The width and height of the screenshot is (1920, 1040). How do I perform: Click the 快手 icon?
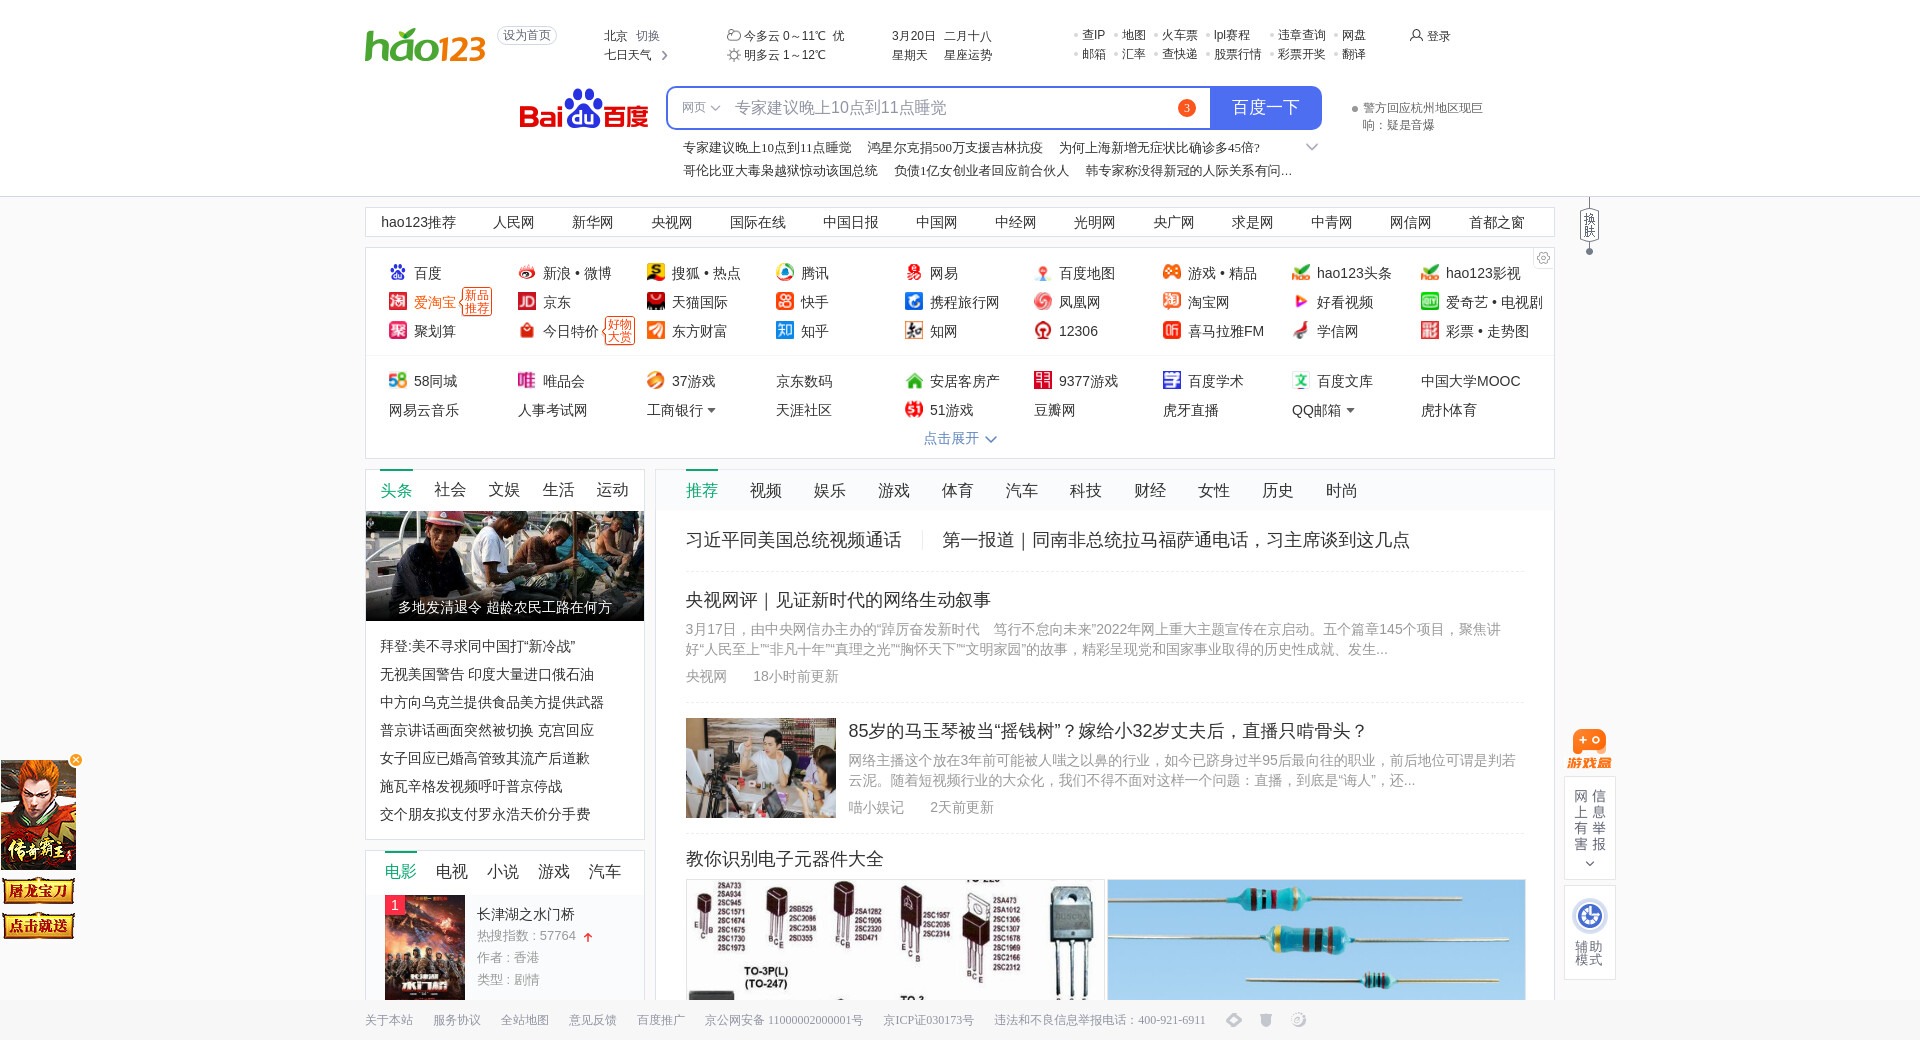point(785,302)
